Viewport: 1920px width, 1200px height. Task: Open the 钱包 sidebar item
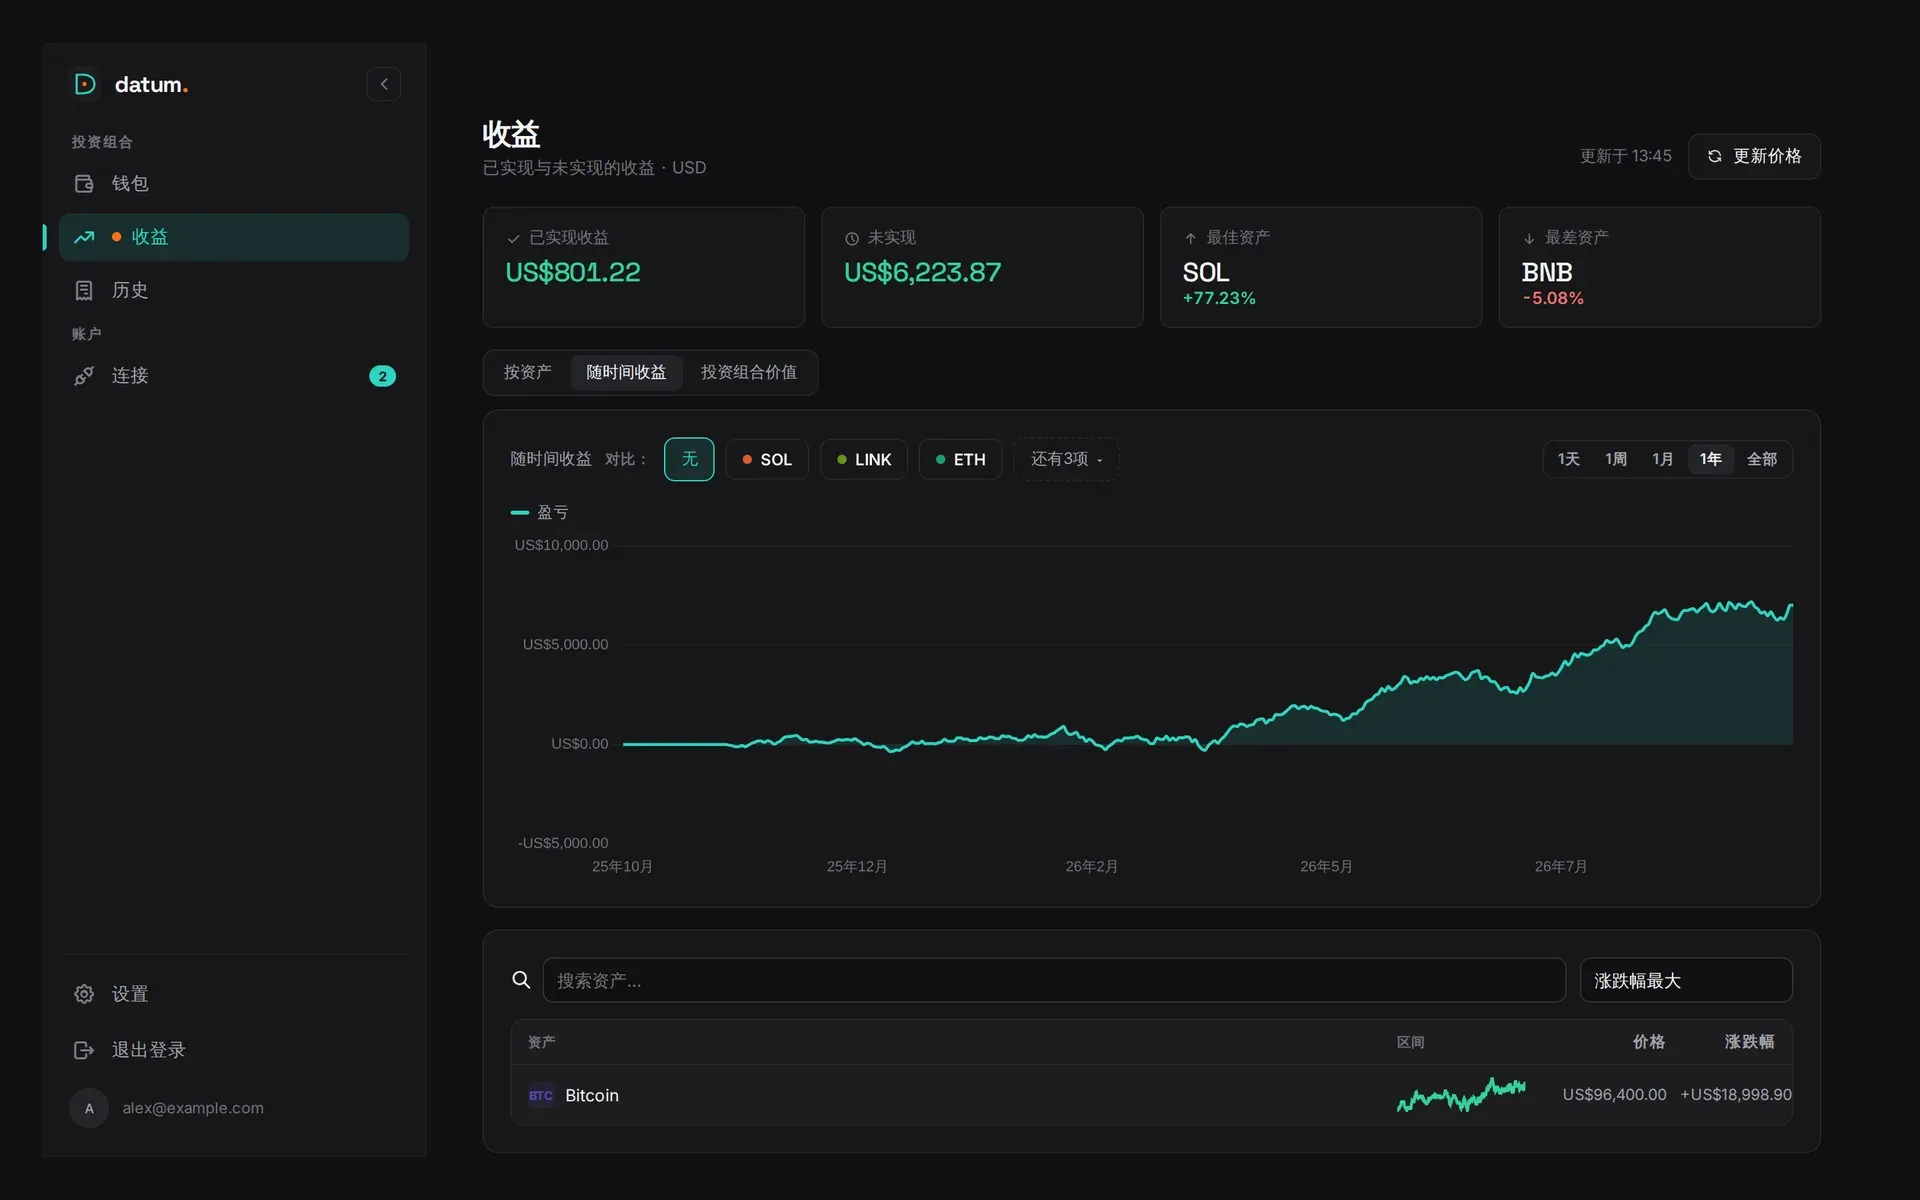pos(234,183)
